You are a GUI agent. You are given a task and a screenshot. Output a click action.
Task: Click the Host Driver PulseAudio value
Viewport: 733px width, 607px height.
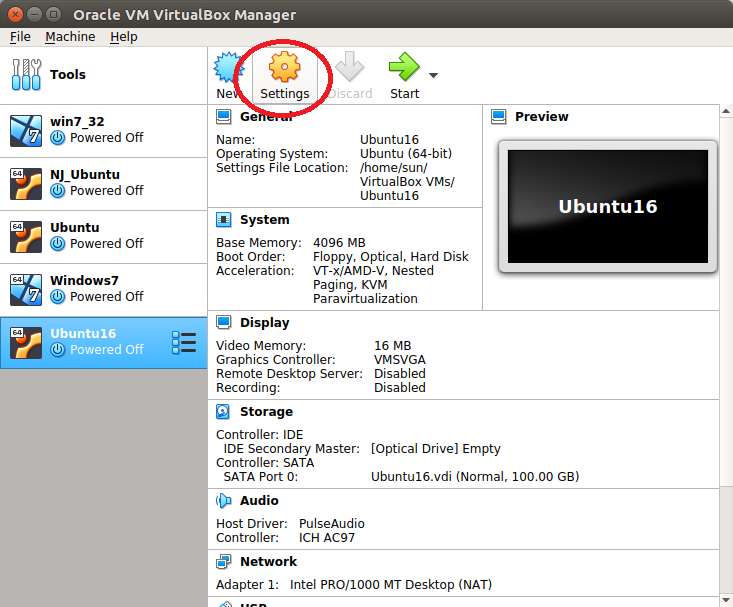point(332,523)
